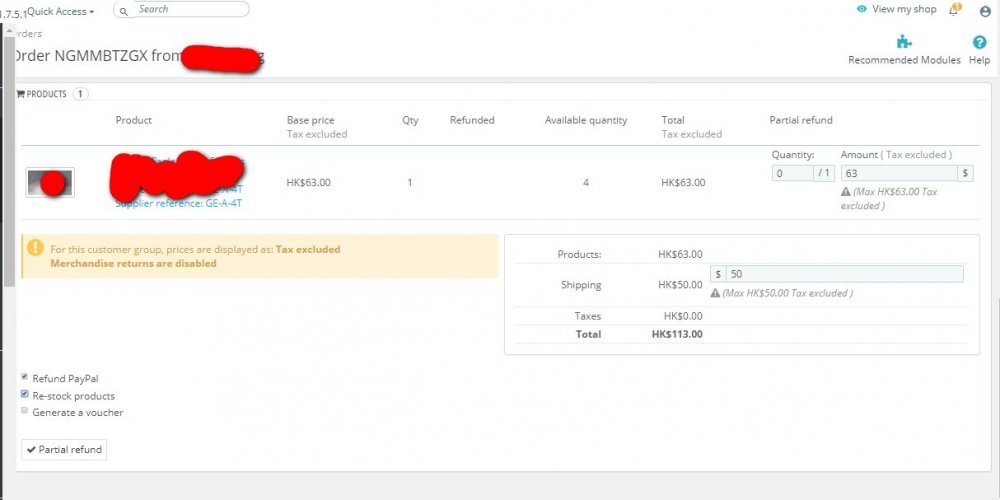Image resolution: width=1000 pixels, height=500 pixels.
Task: Click the Help question mark icon
Action: pos(980,42)
